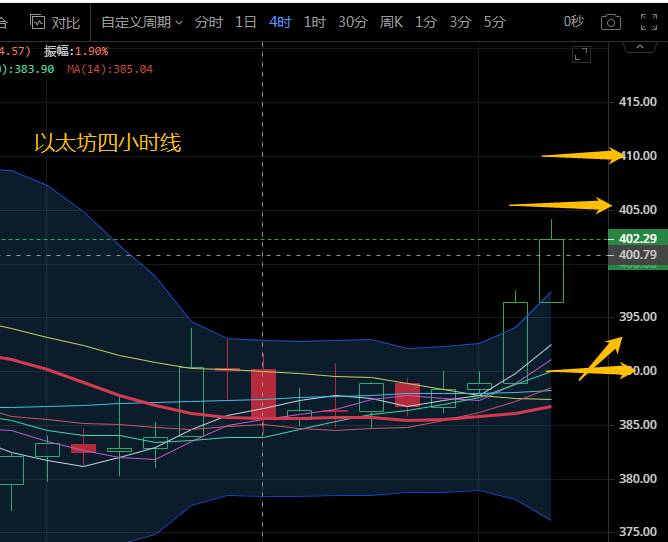Select the 1时 one-hour timeframe
This screenshot has height=542, width=668.
pos(314,22)
